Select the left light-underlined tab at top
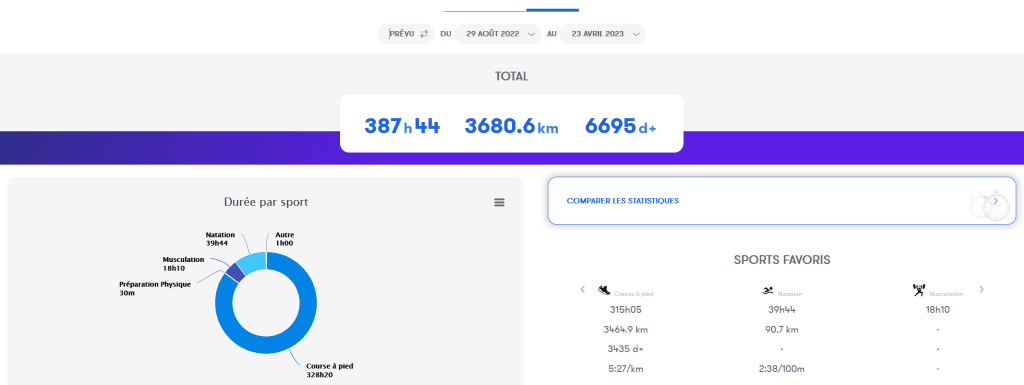The height and width of the screenshot is (385, 1024). (485, 10)
